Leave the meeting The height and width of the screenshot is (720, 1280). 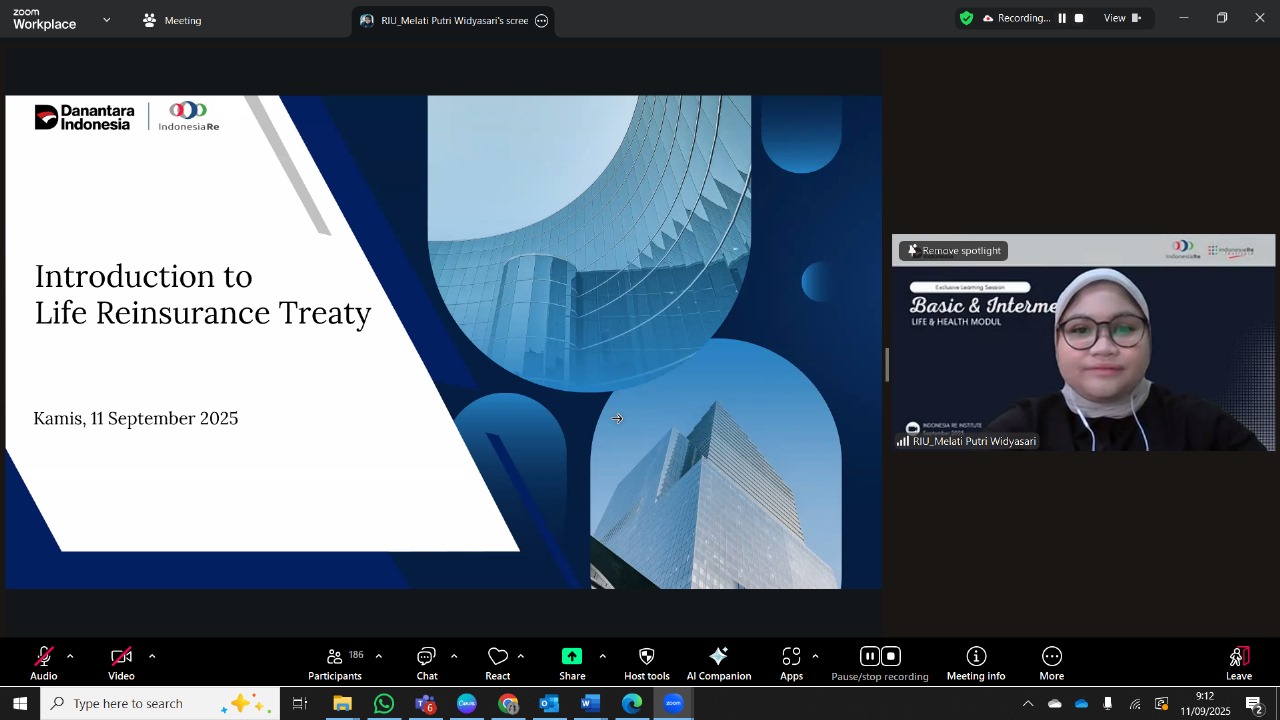(x=1239, y=661)
